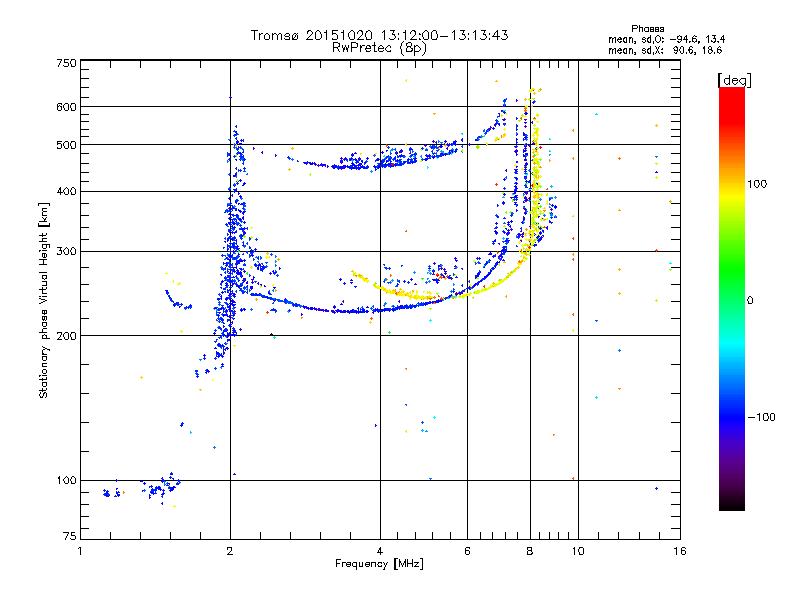Image resolution: width=800 pixels, height=600 pixels.
Task: Click the frequency axis '8' tick label
Action: coord(530,551)
